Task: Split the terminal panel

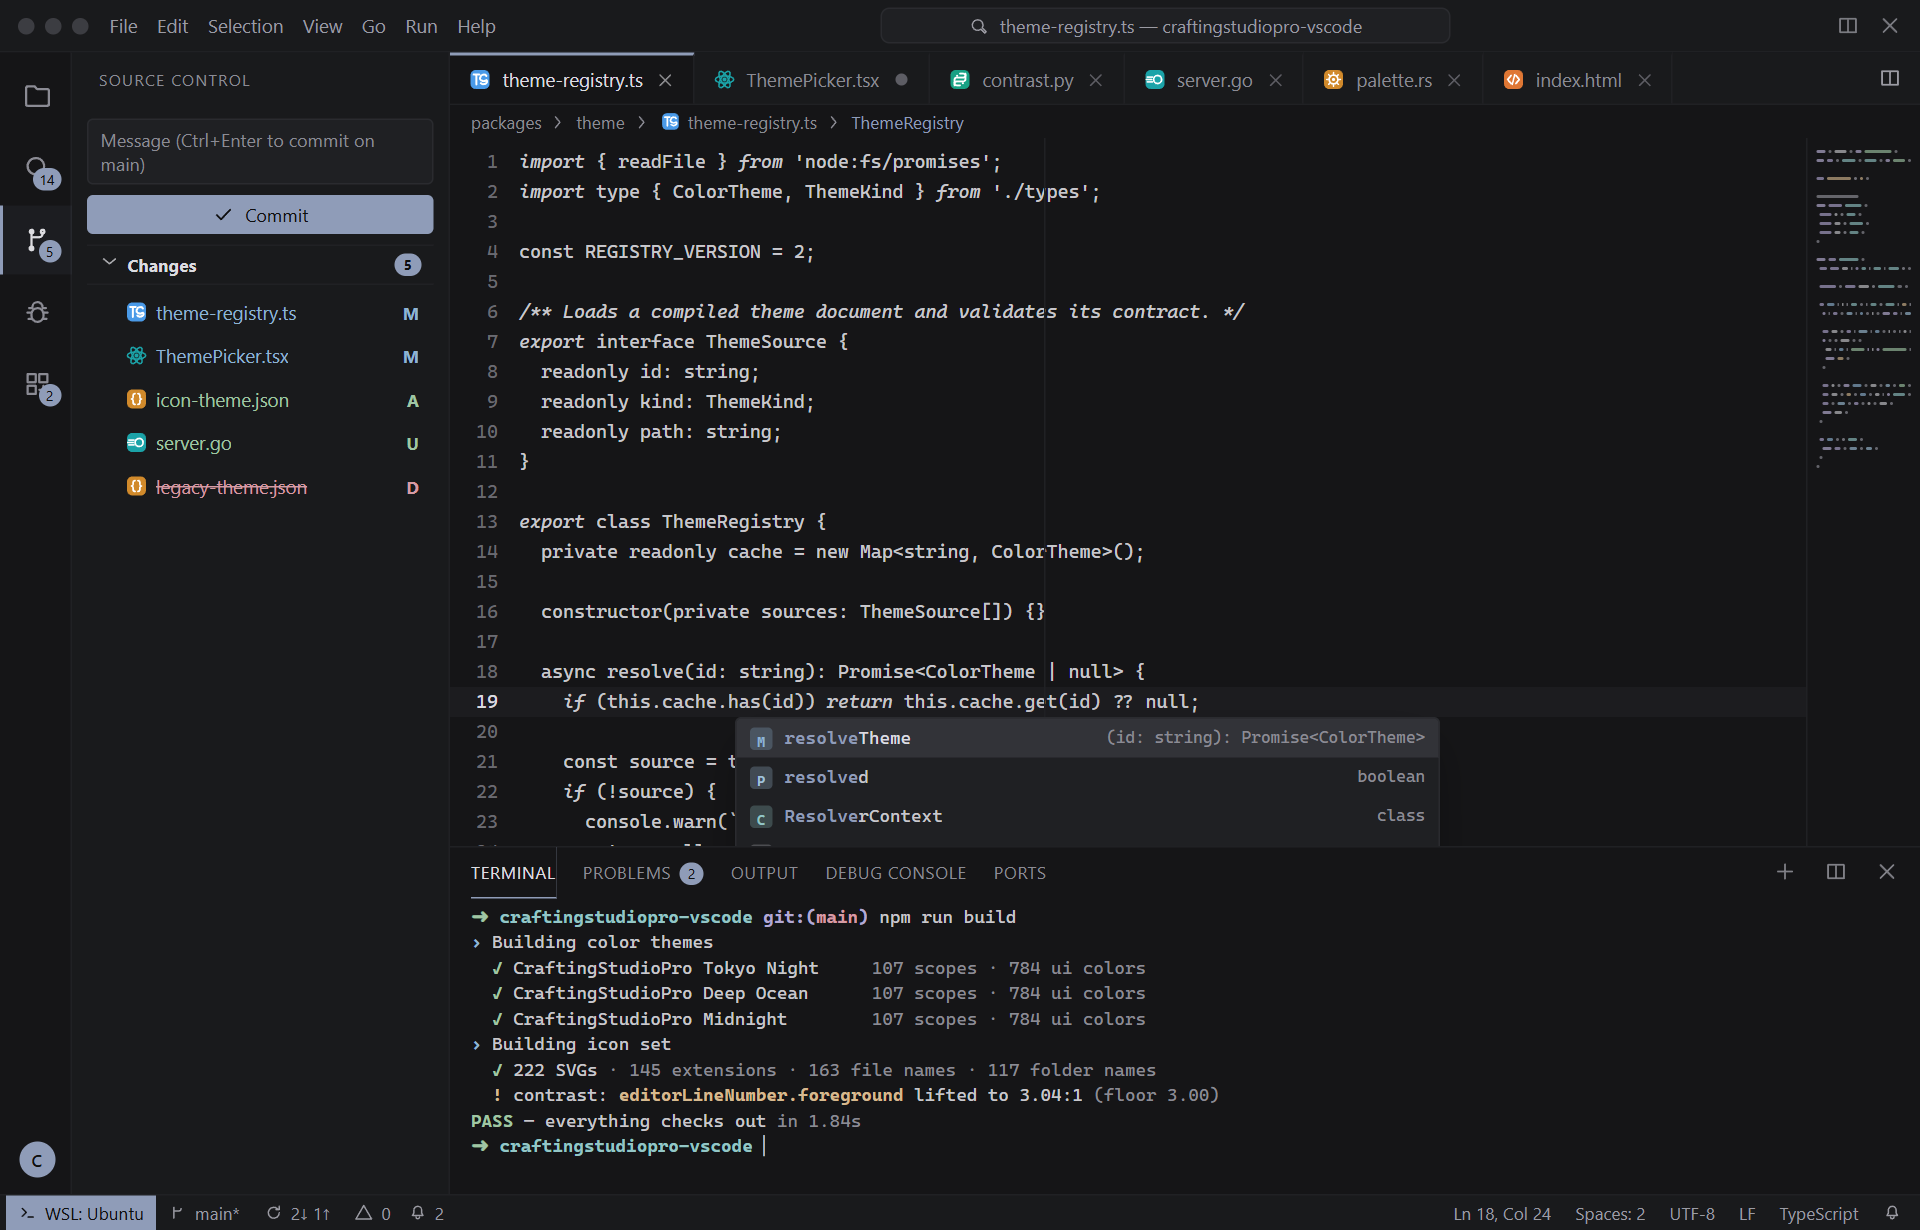Action: (x=1836, y=872)
